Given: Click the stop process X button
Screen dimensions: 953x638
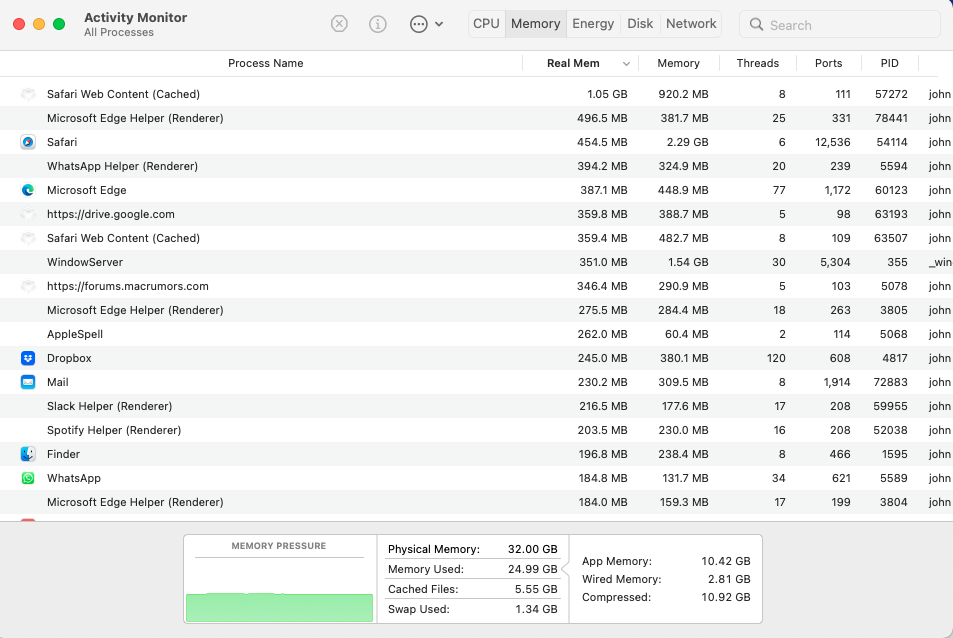Looking at the screenshot, I should click(x=339, y=24).
